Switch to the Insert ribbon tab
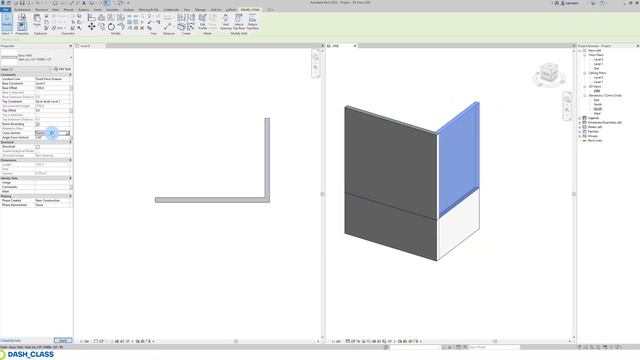The width and height of the screenshot is (640, 360). 98,9
